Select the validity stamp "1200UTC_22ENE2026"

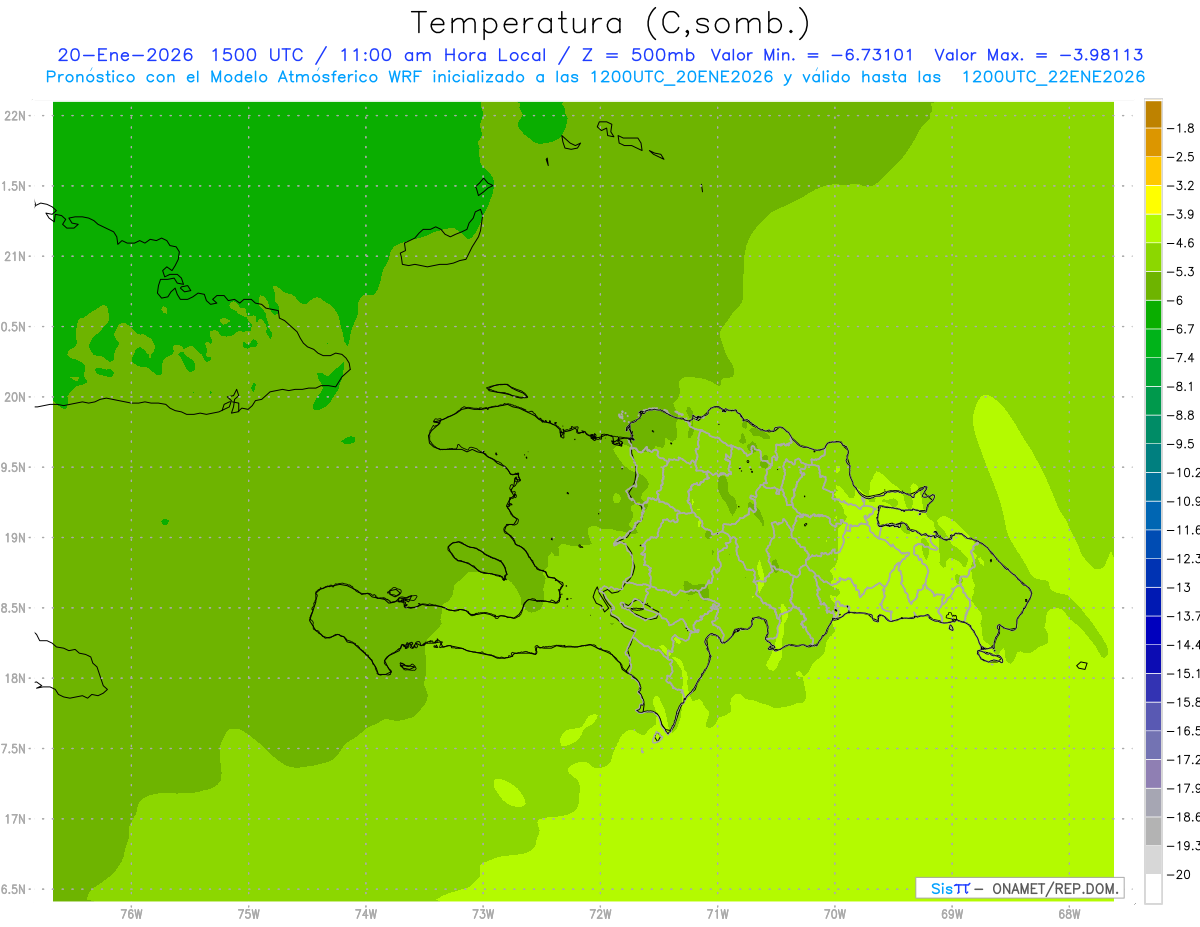(x=1053, y=77)
